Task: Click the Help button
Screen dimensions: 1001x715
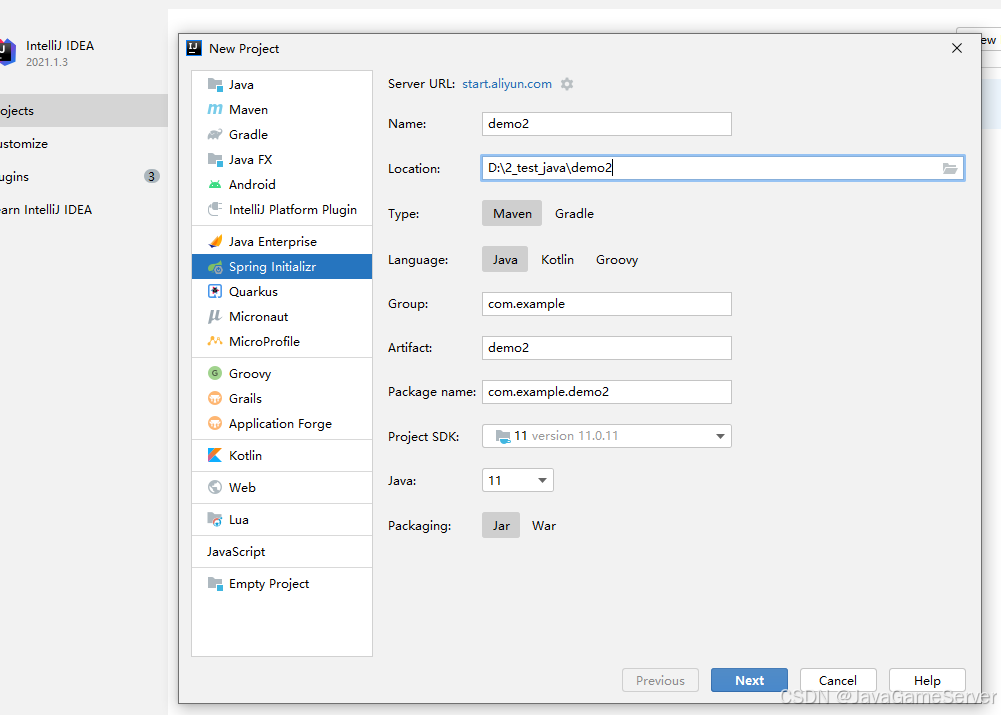Action: (927, 681)
